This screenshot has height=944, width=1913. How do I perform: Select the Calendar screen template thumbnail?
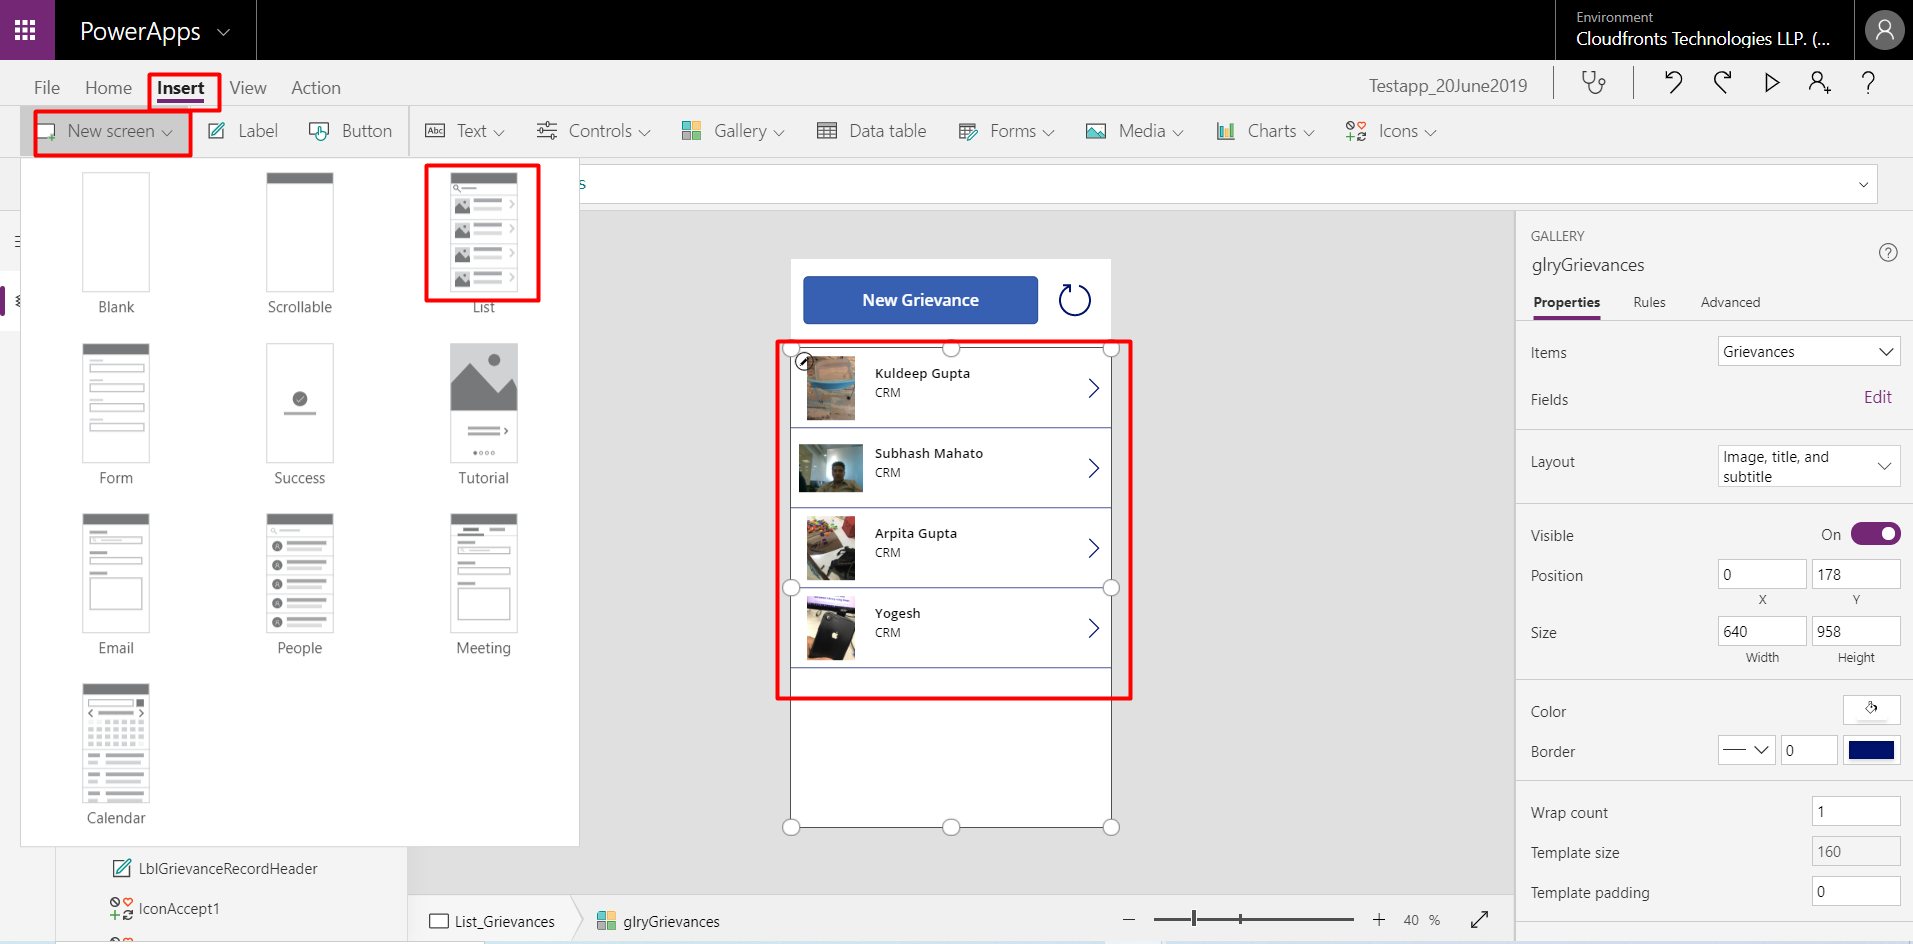pos(116,743)
